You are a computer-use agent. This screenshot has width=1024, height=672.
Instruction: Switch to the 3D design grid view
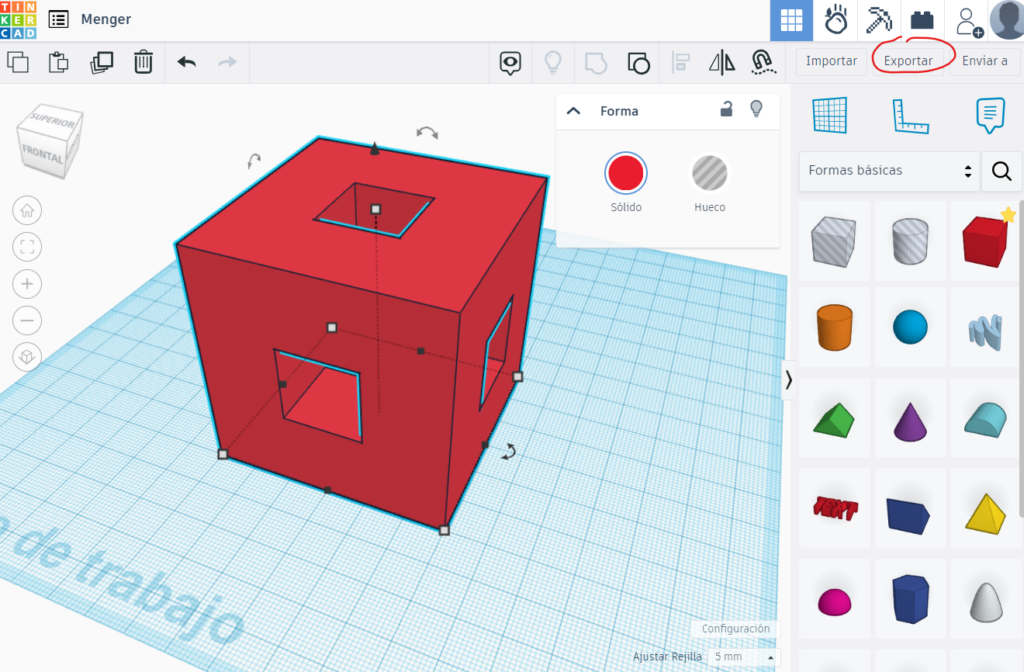[x=792, y=20]
